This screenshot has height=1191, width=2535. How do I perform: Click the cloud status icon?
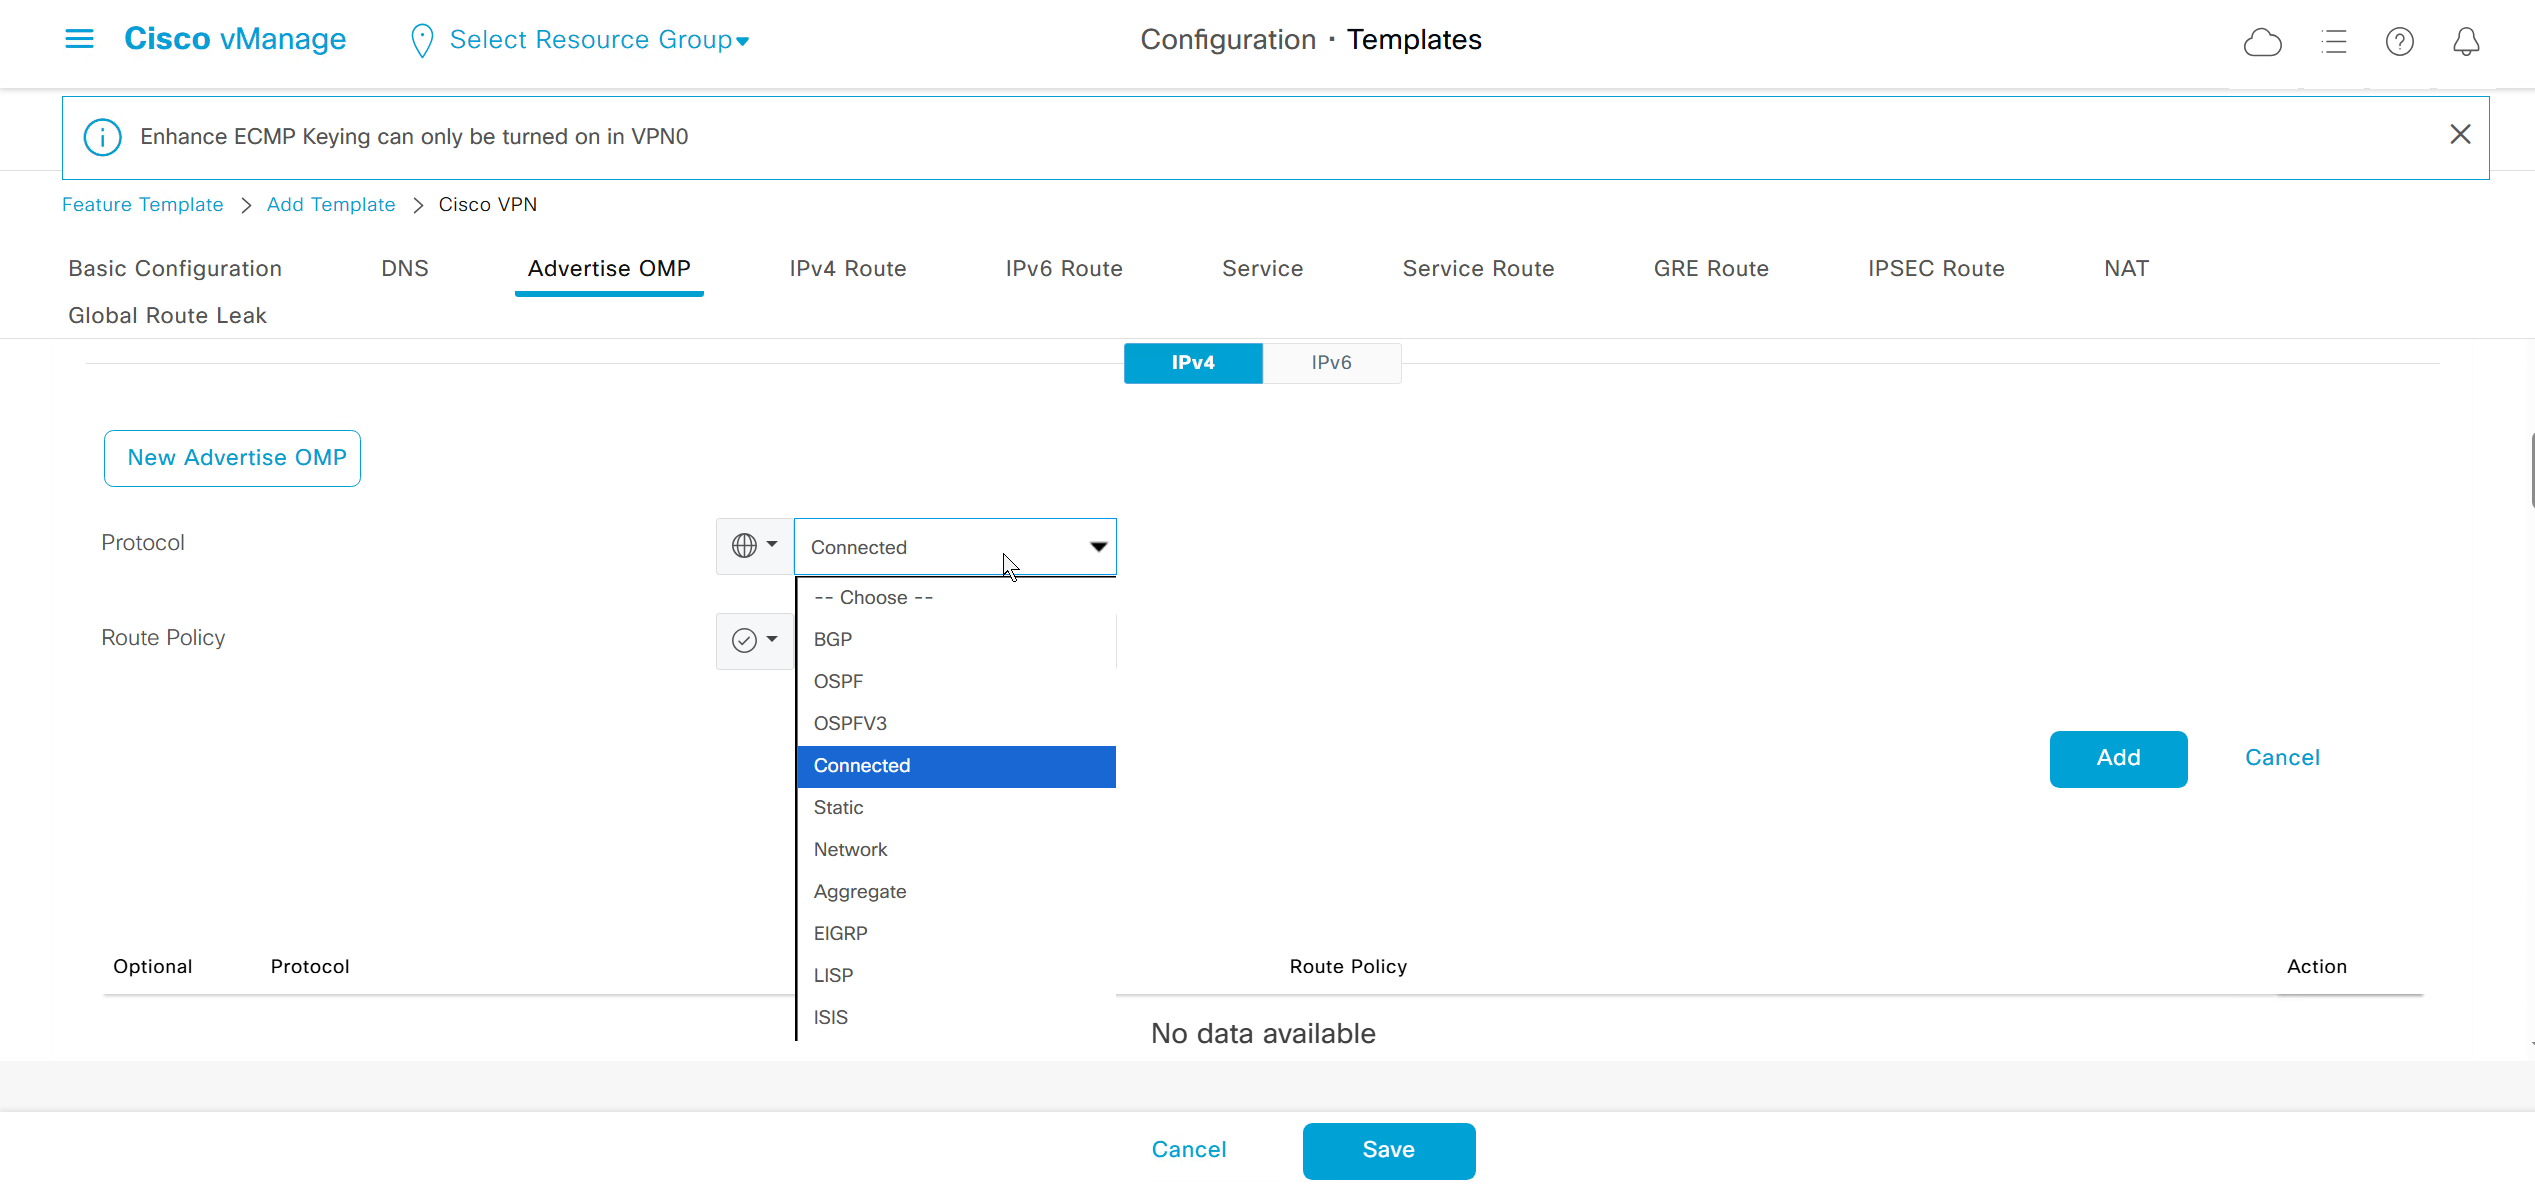pyautogui.click(x=2262, y=42)
